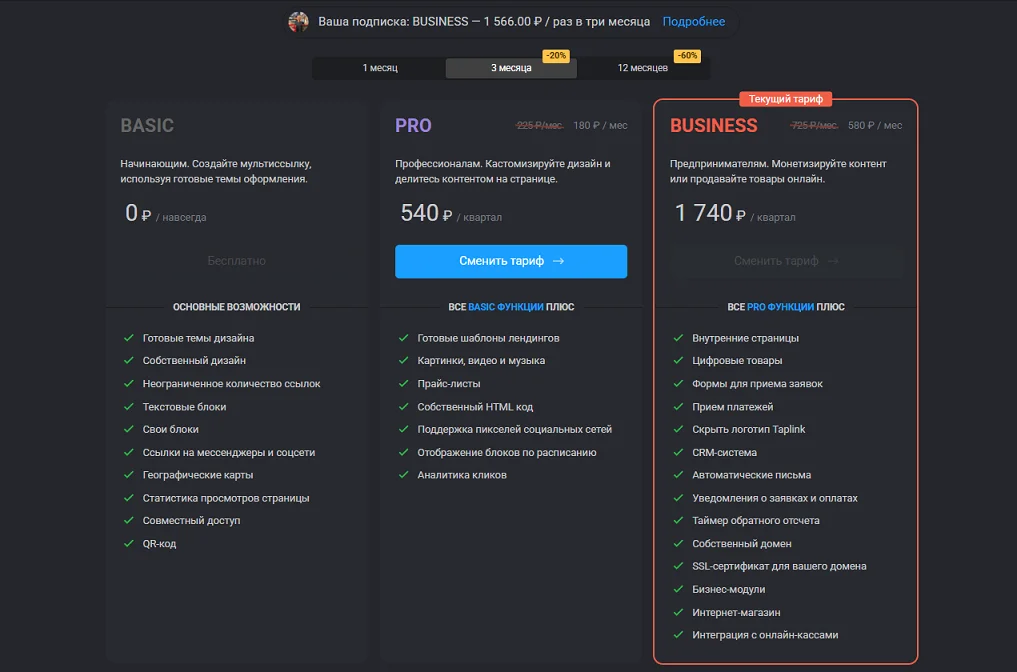Switch billing period to 1 месяц
The width and height of the screenshot is (1017, 672).
(380, 68)
